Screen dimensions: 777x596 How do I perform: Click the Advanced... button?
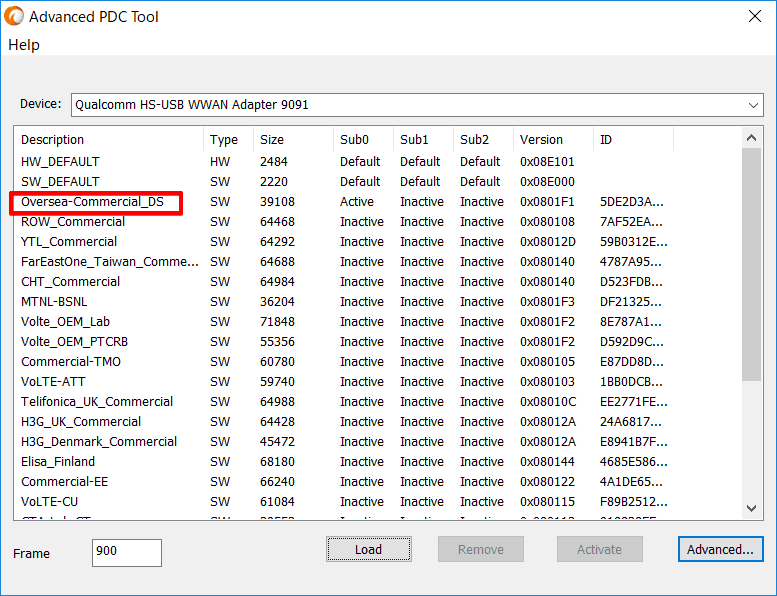(720, 549)
